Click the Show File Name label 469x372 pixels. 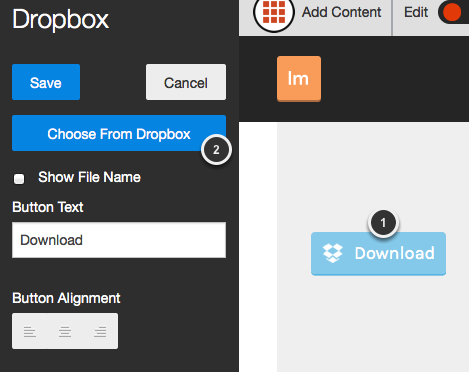[89, 177]
